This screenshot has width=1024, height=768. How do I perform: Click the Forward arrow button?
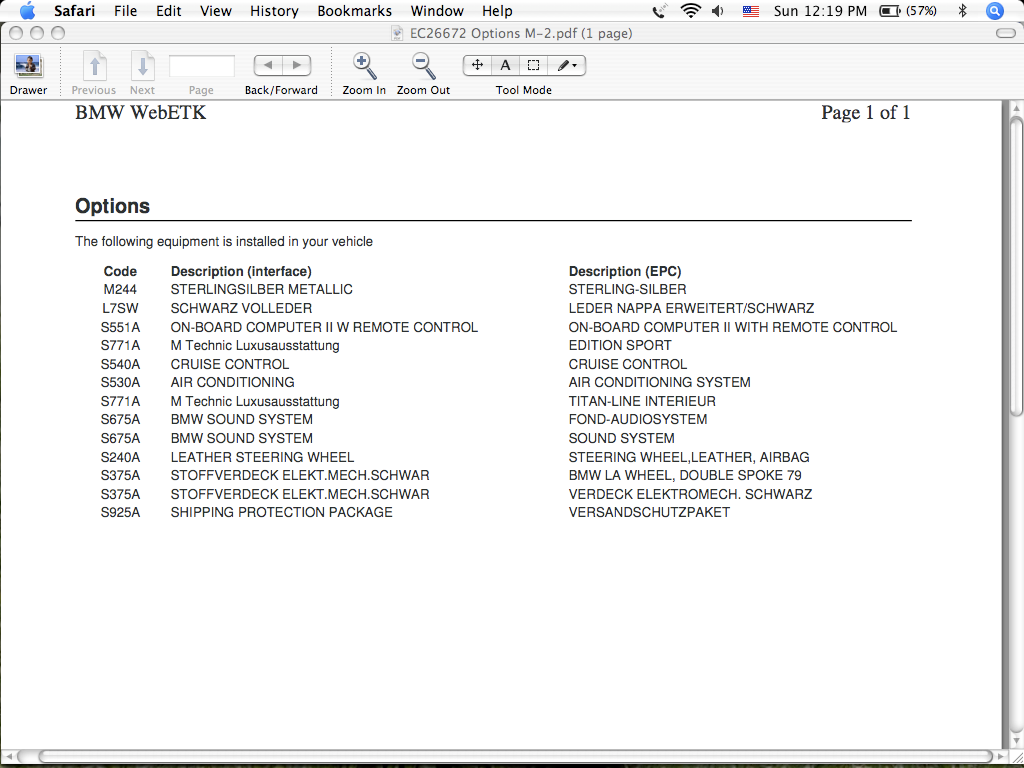point(296,65)
